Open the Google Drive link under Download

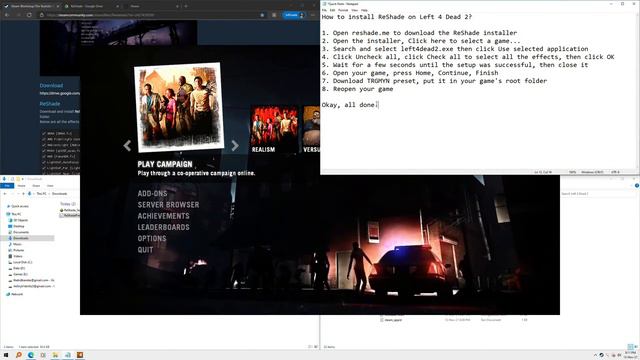click(x=60, y=93)
